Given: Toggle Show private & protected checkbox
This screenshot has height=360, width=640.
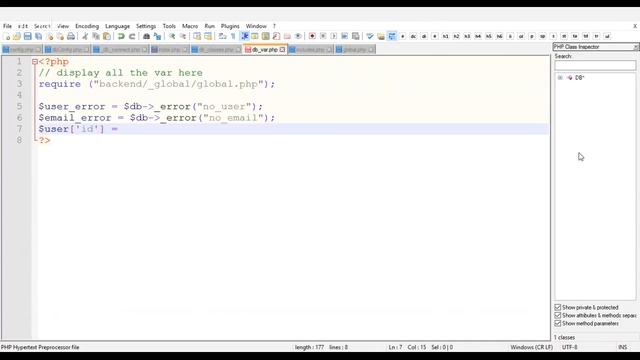Looking at the screenshot, I should point(558,307).
